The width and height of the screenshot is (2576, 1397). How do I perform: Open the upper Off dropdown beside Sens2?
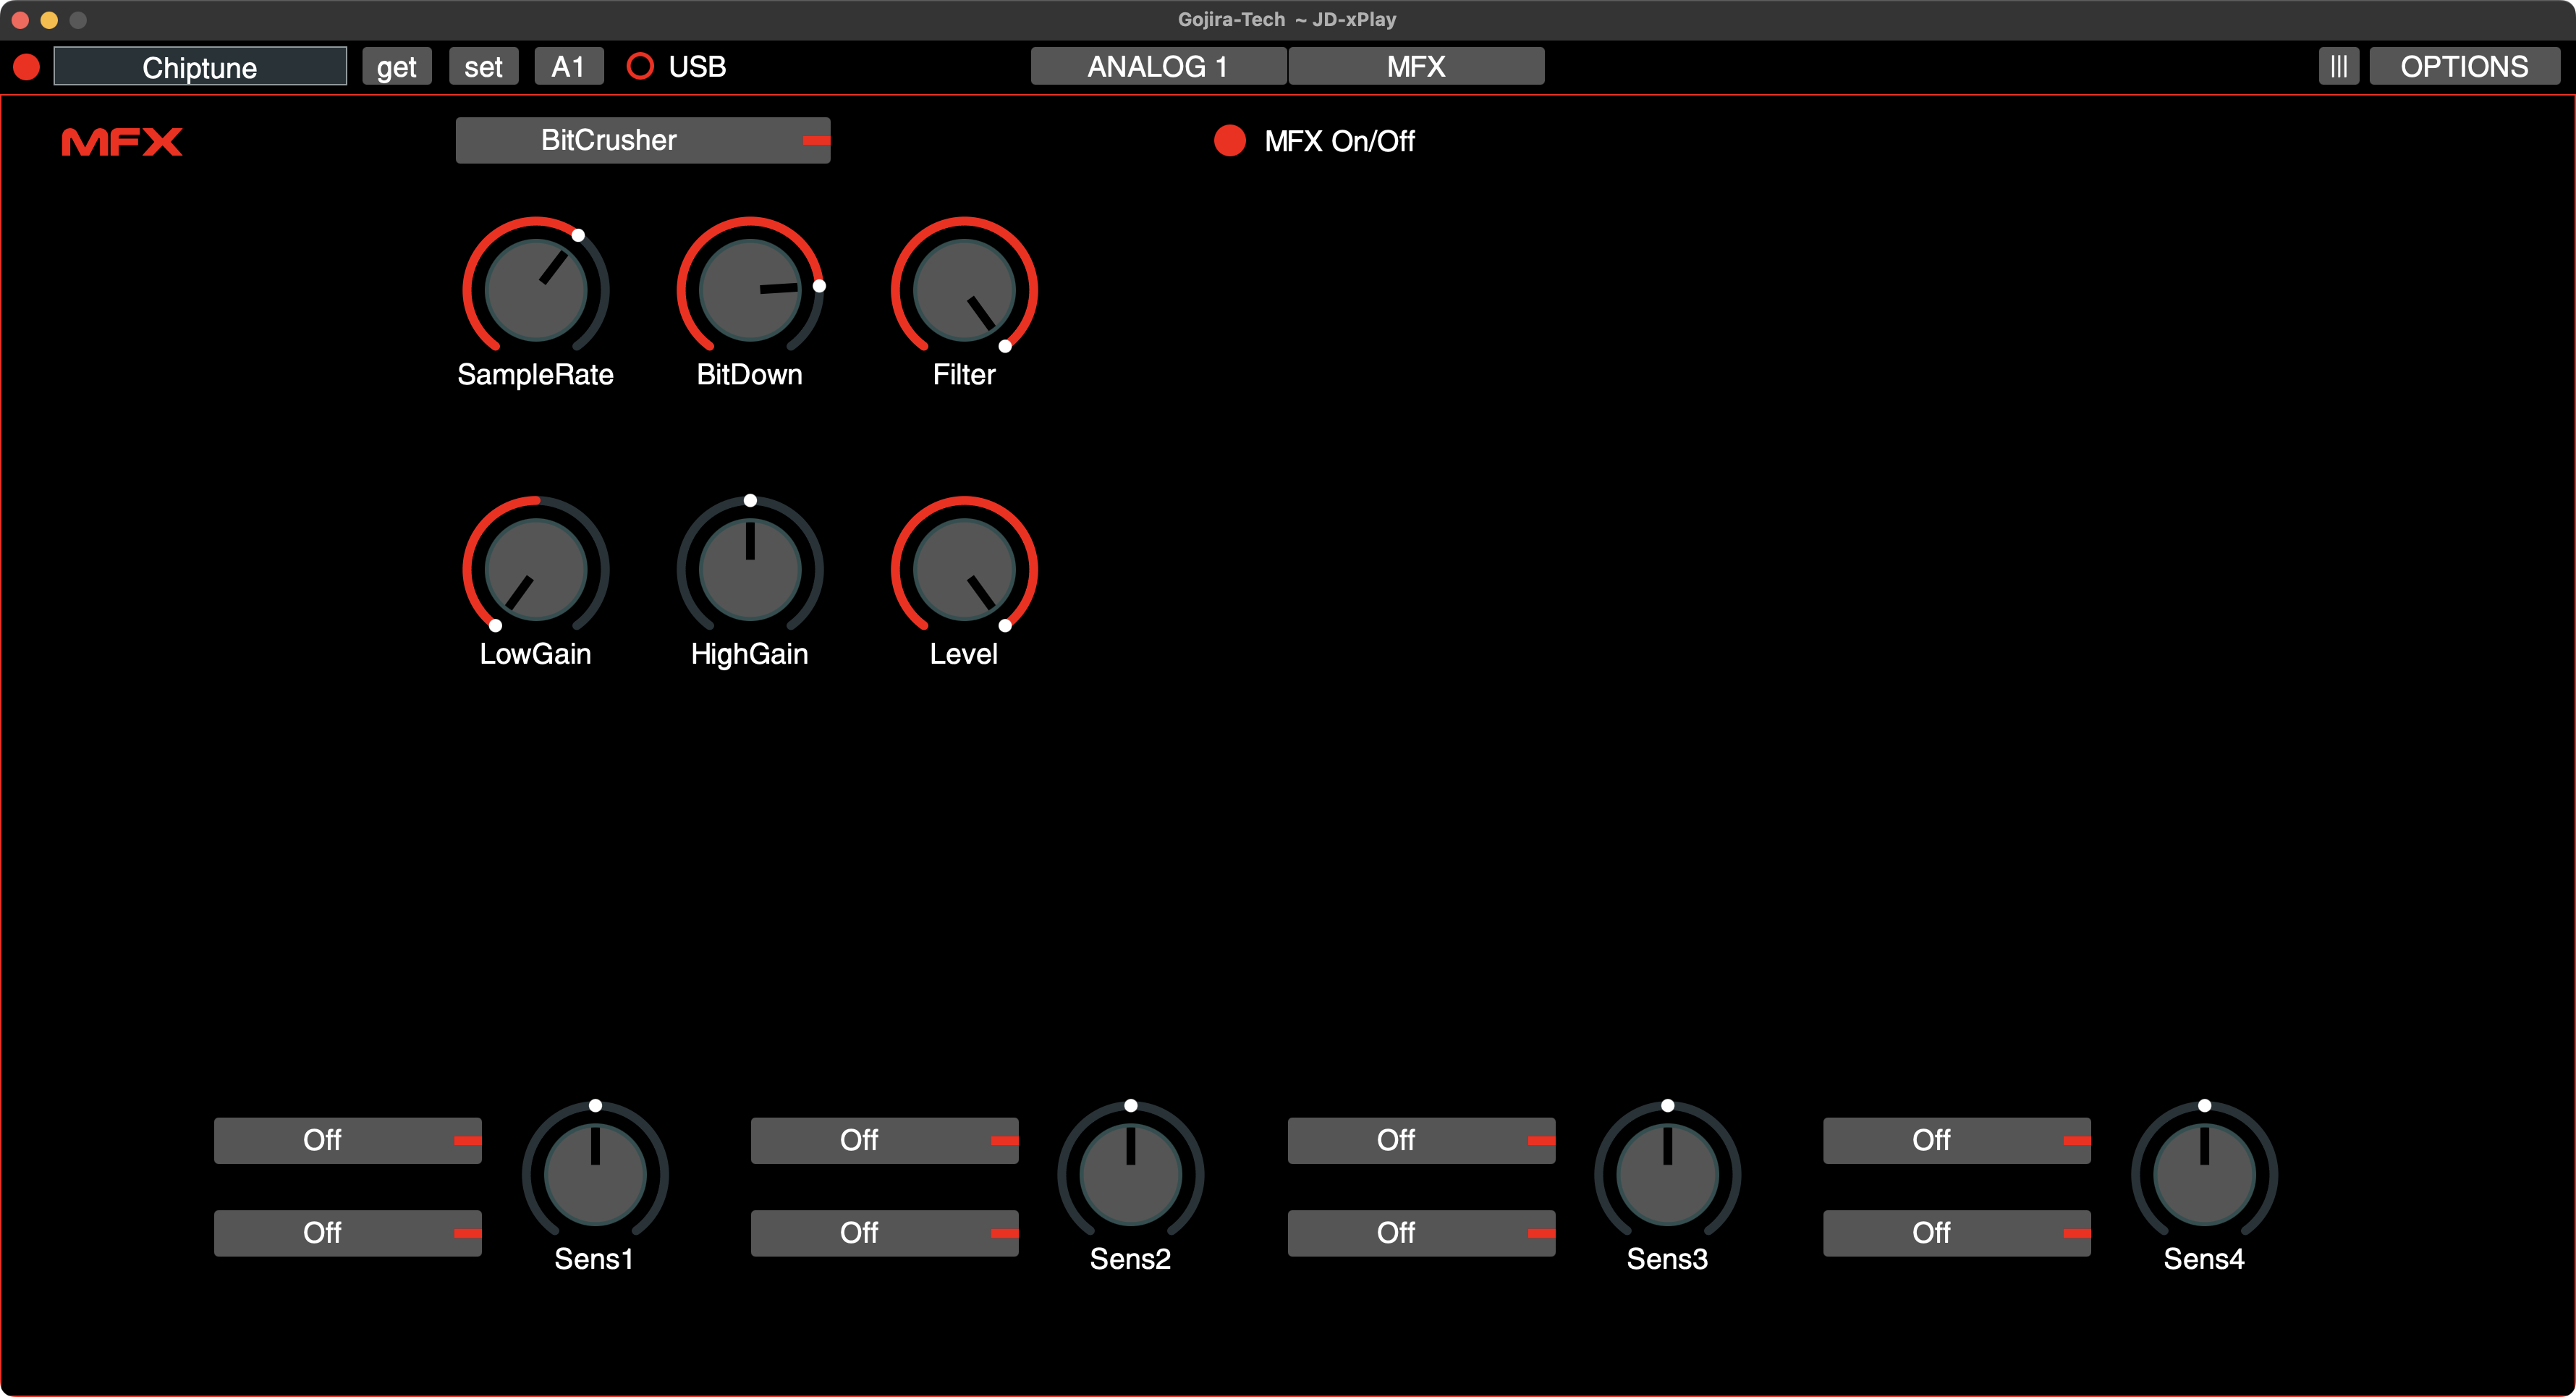tap(885, 1140)
